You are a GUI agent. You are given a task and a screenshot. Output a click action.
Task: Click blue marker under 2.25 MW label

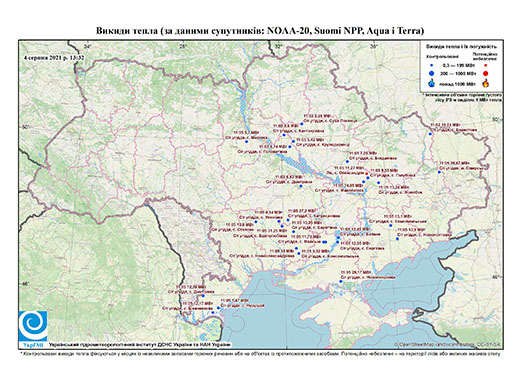(302, 124)
